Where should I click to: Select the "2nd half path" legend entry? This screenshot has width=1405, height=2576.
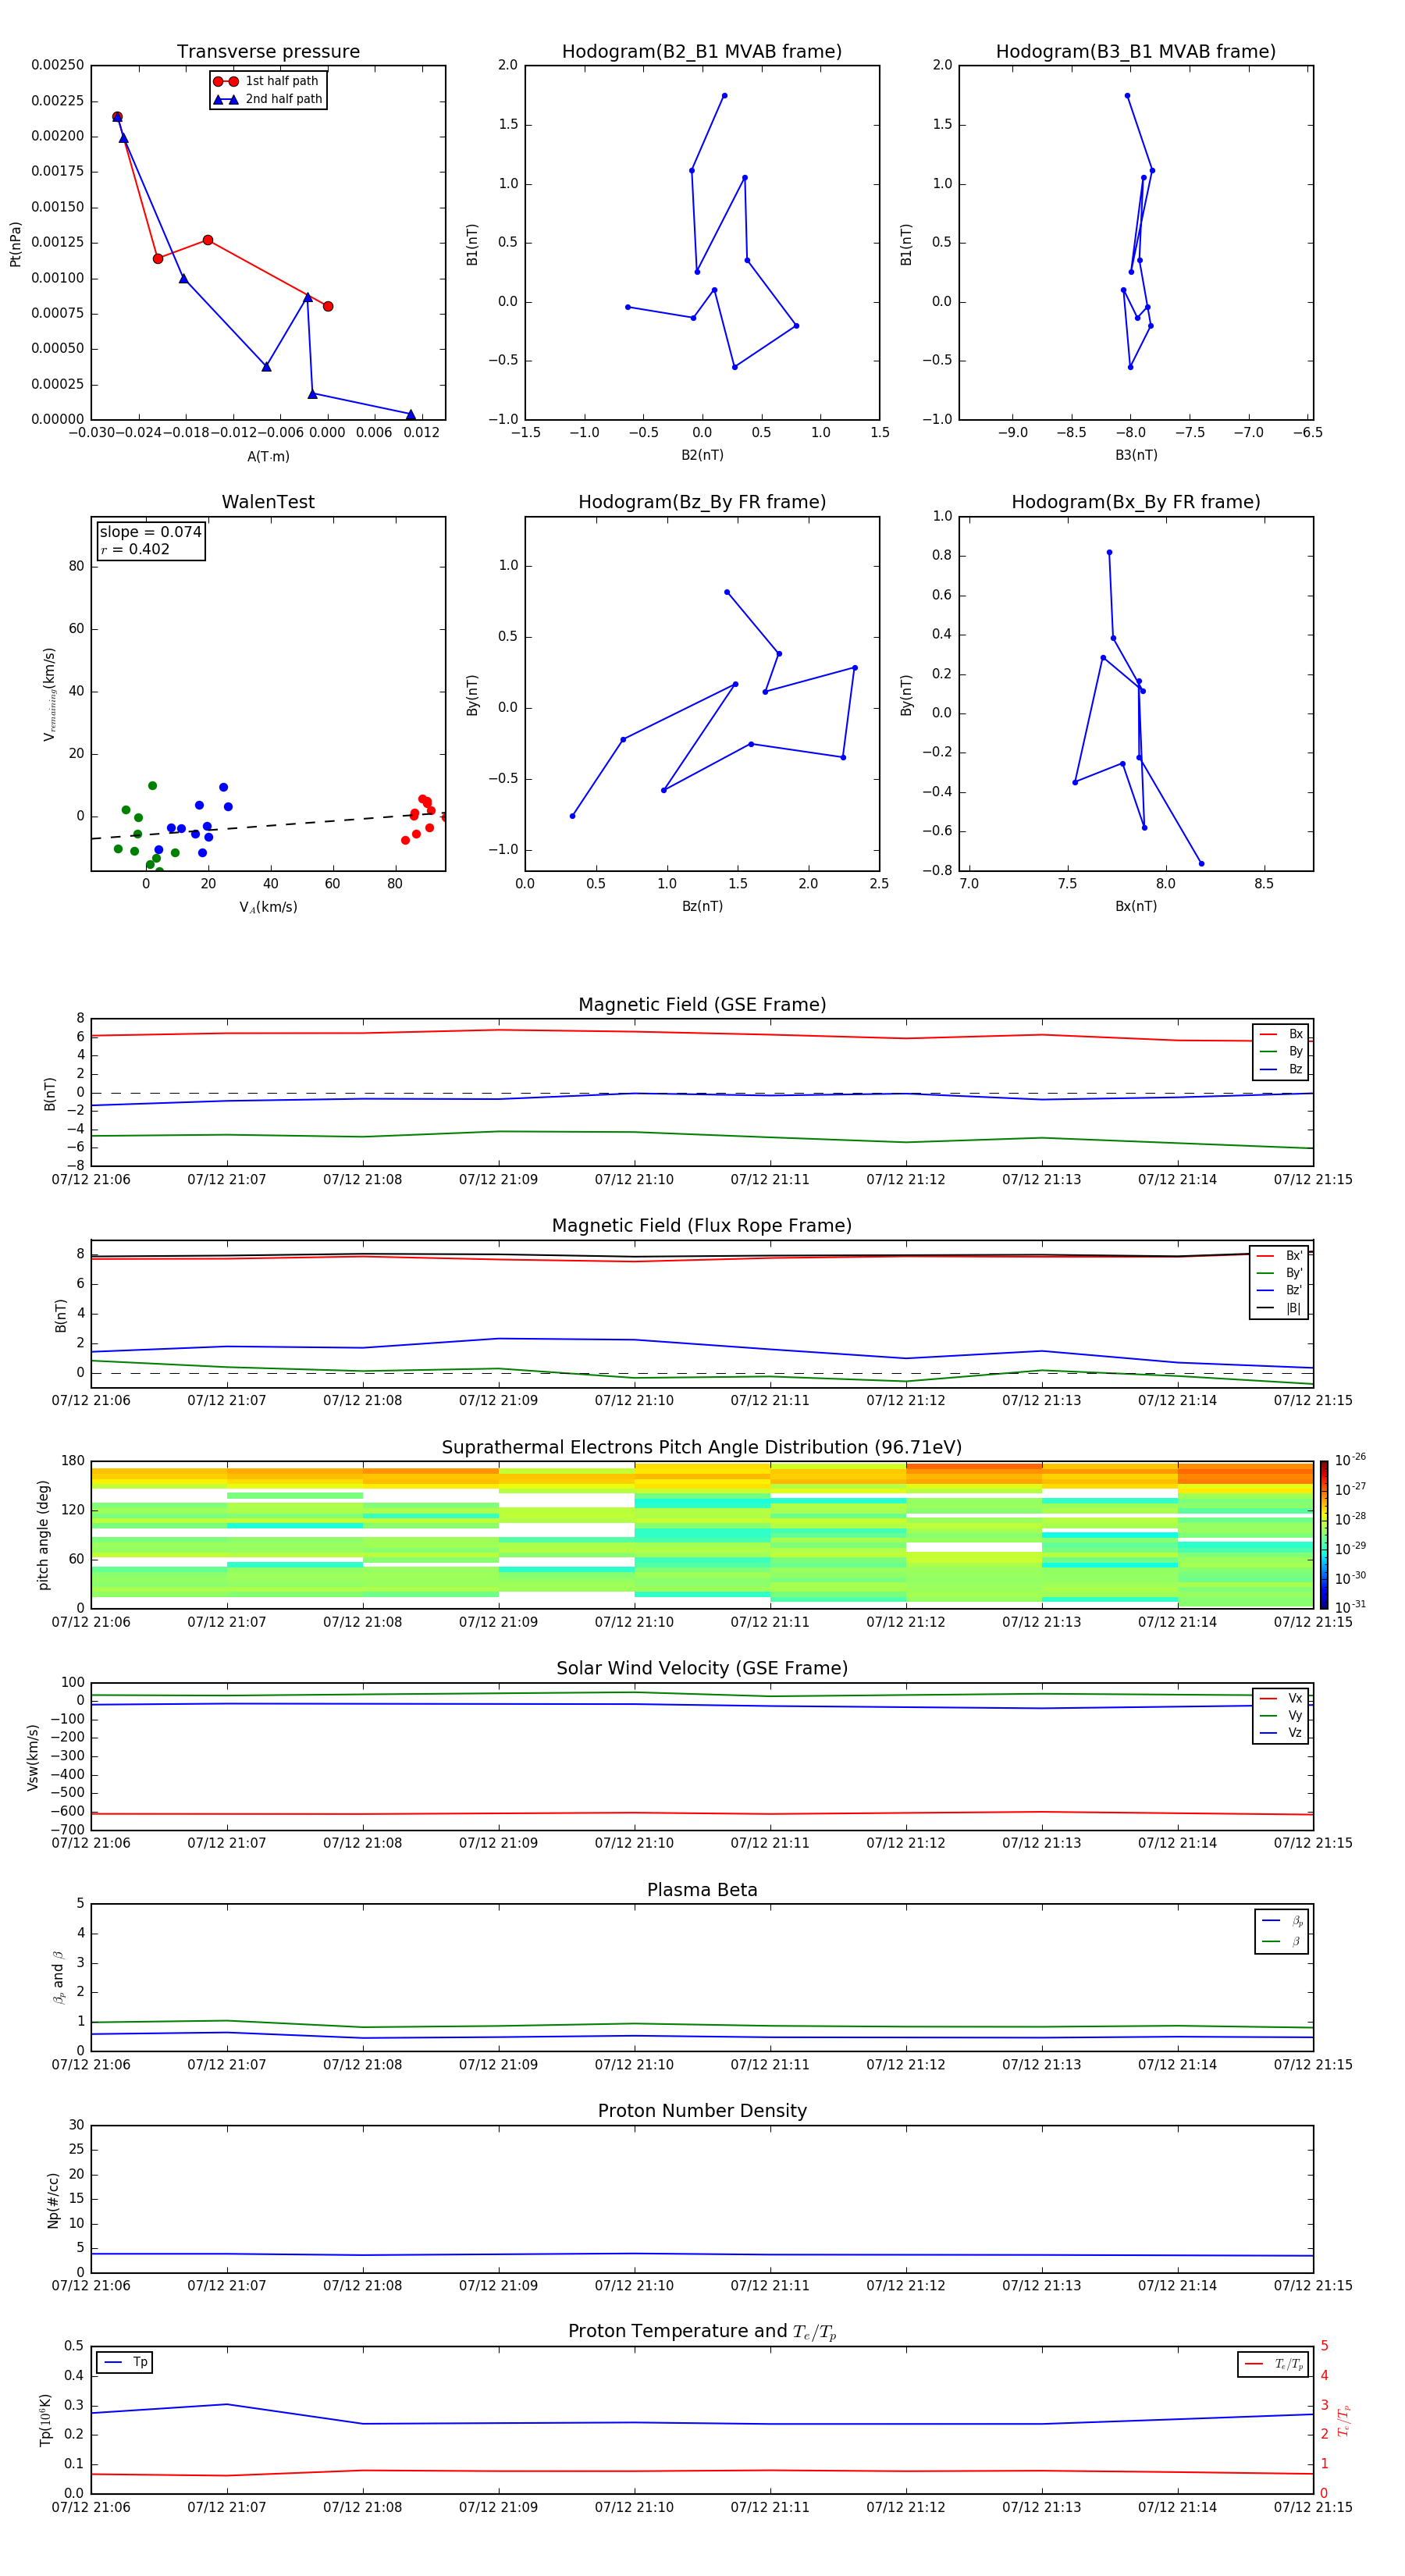[269, 99]
